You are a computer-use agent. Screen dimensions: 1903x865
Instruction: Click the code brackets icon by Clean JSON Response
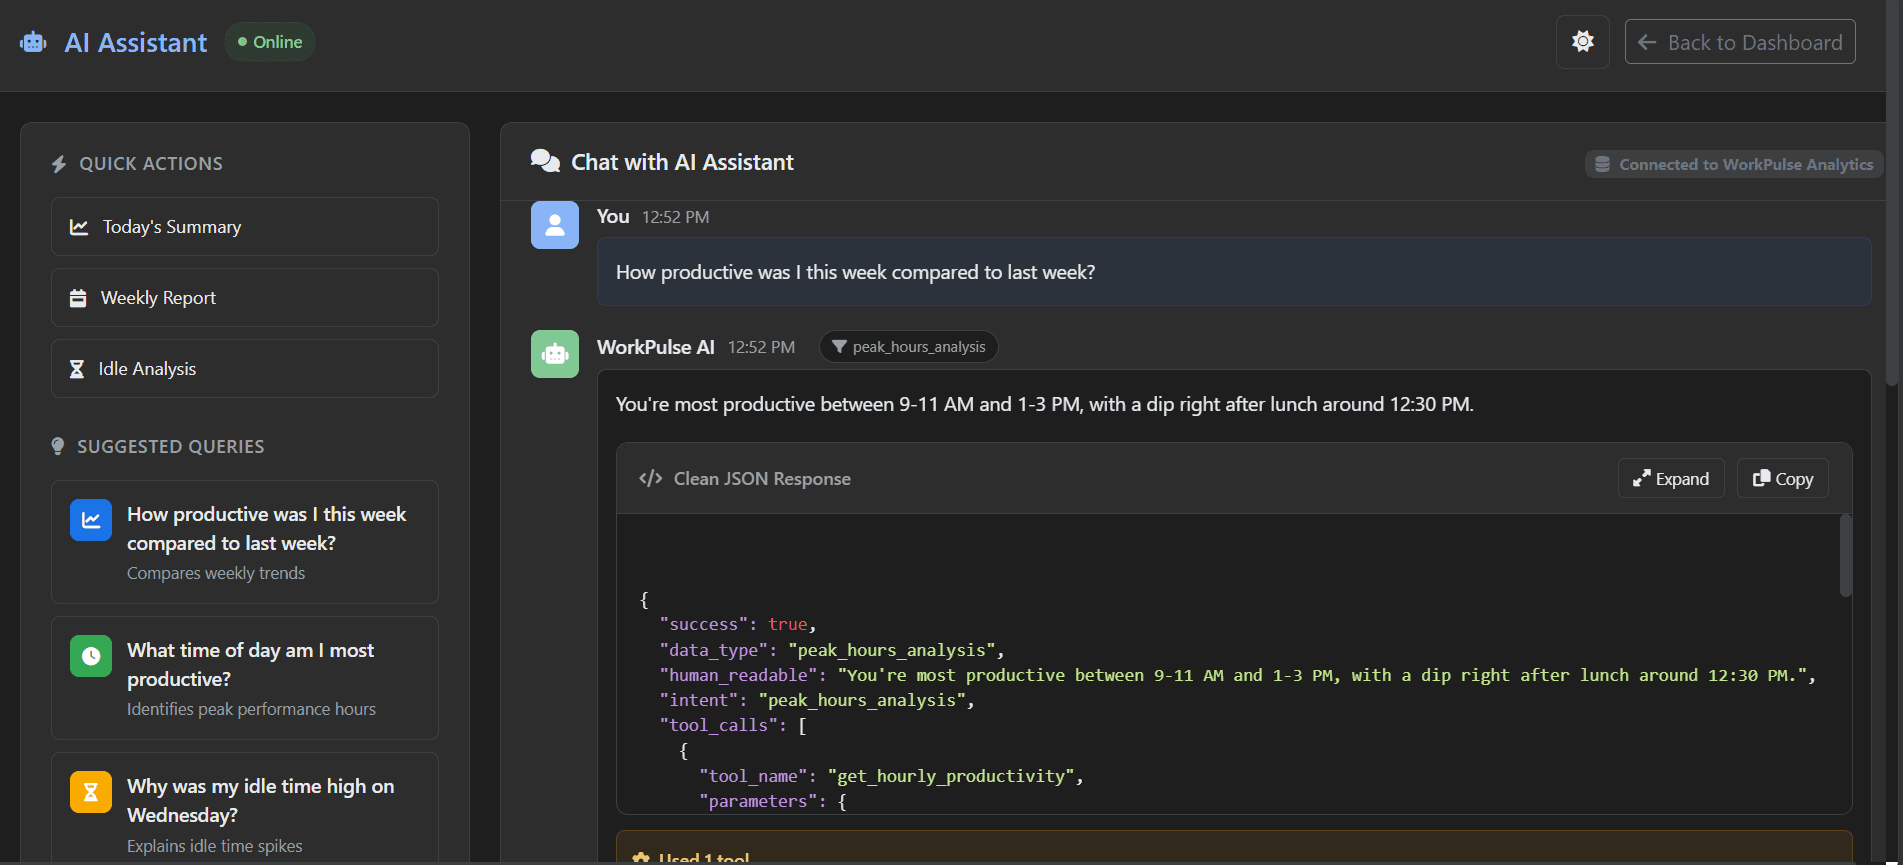coord(651,478)
